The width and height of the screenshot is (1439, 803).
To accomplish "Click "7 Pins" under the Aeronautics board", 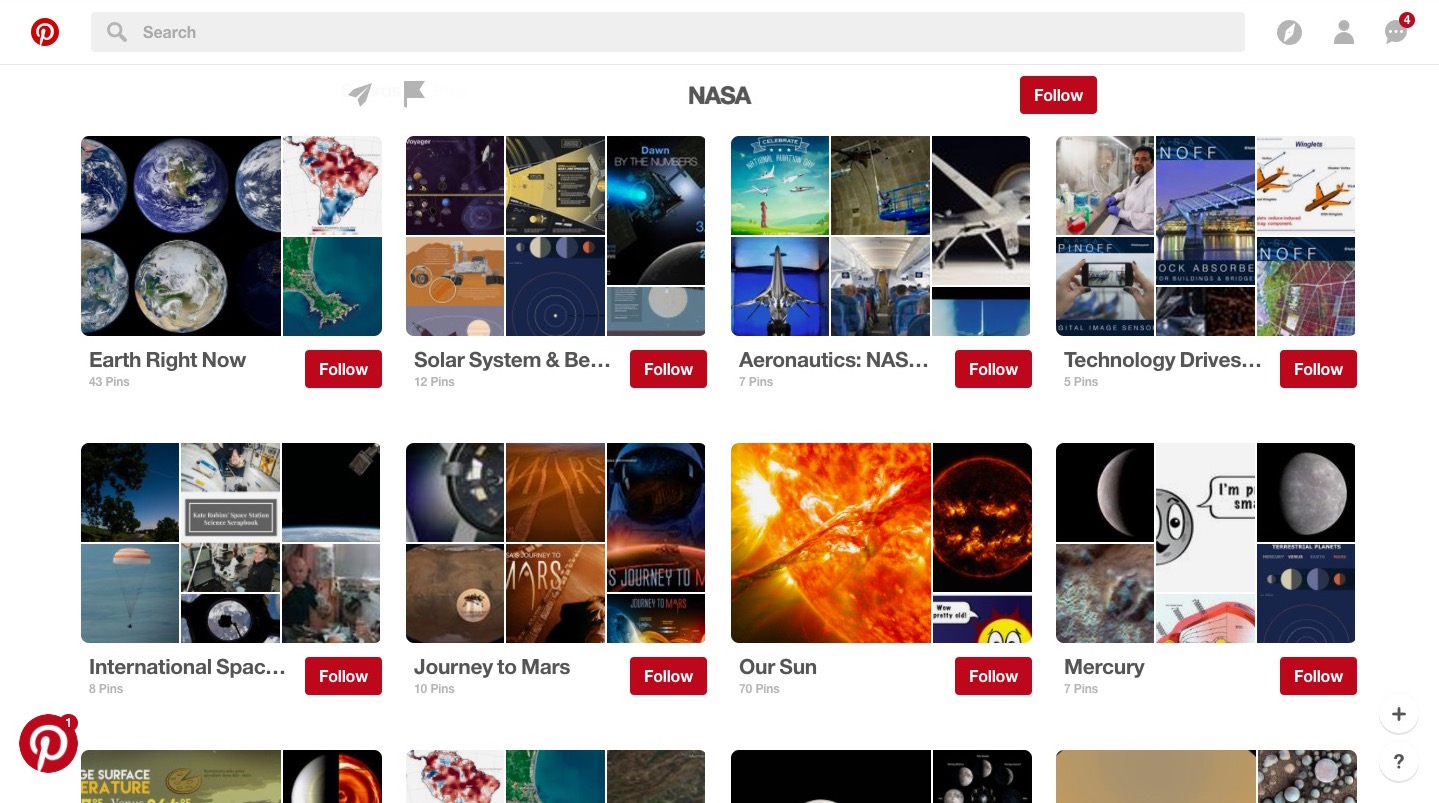I will pyautogui.click(x=756, y=382).
